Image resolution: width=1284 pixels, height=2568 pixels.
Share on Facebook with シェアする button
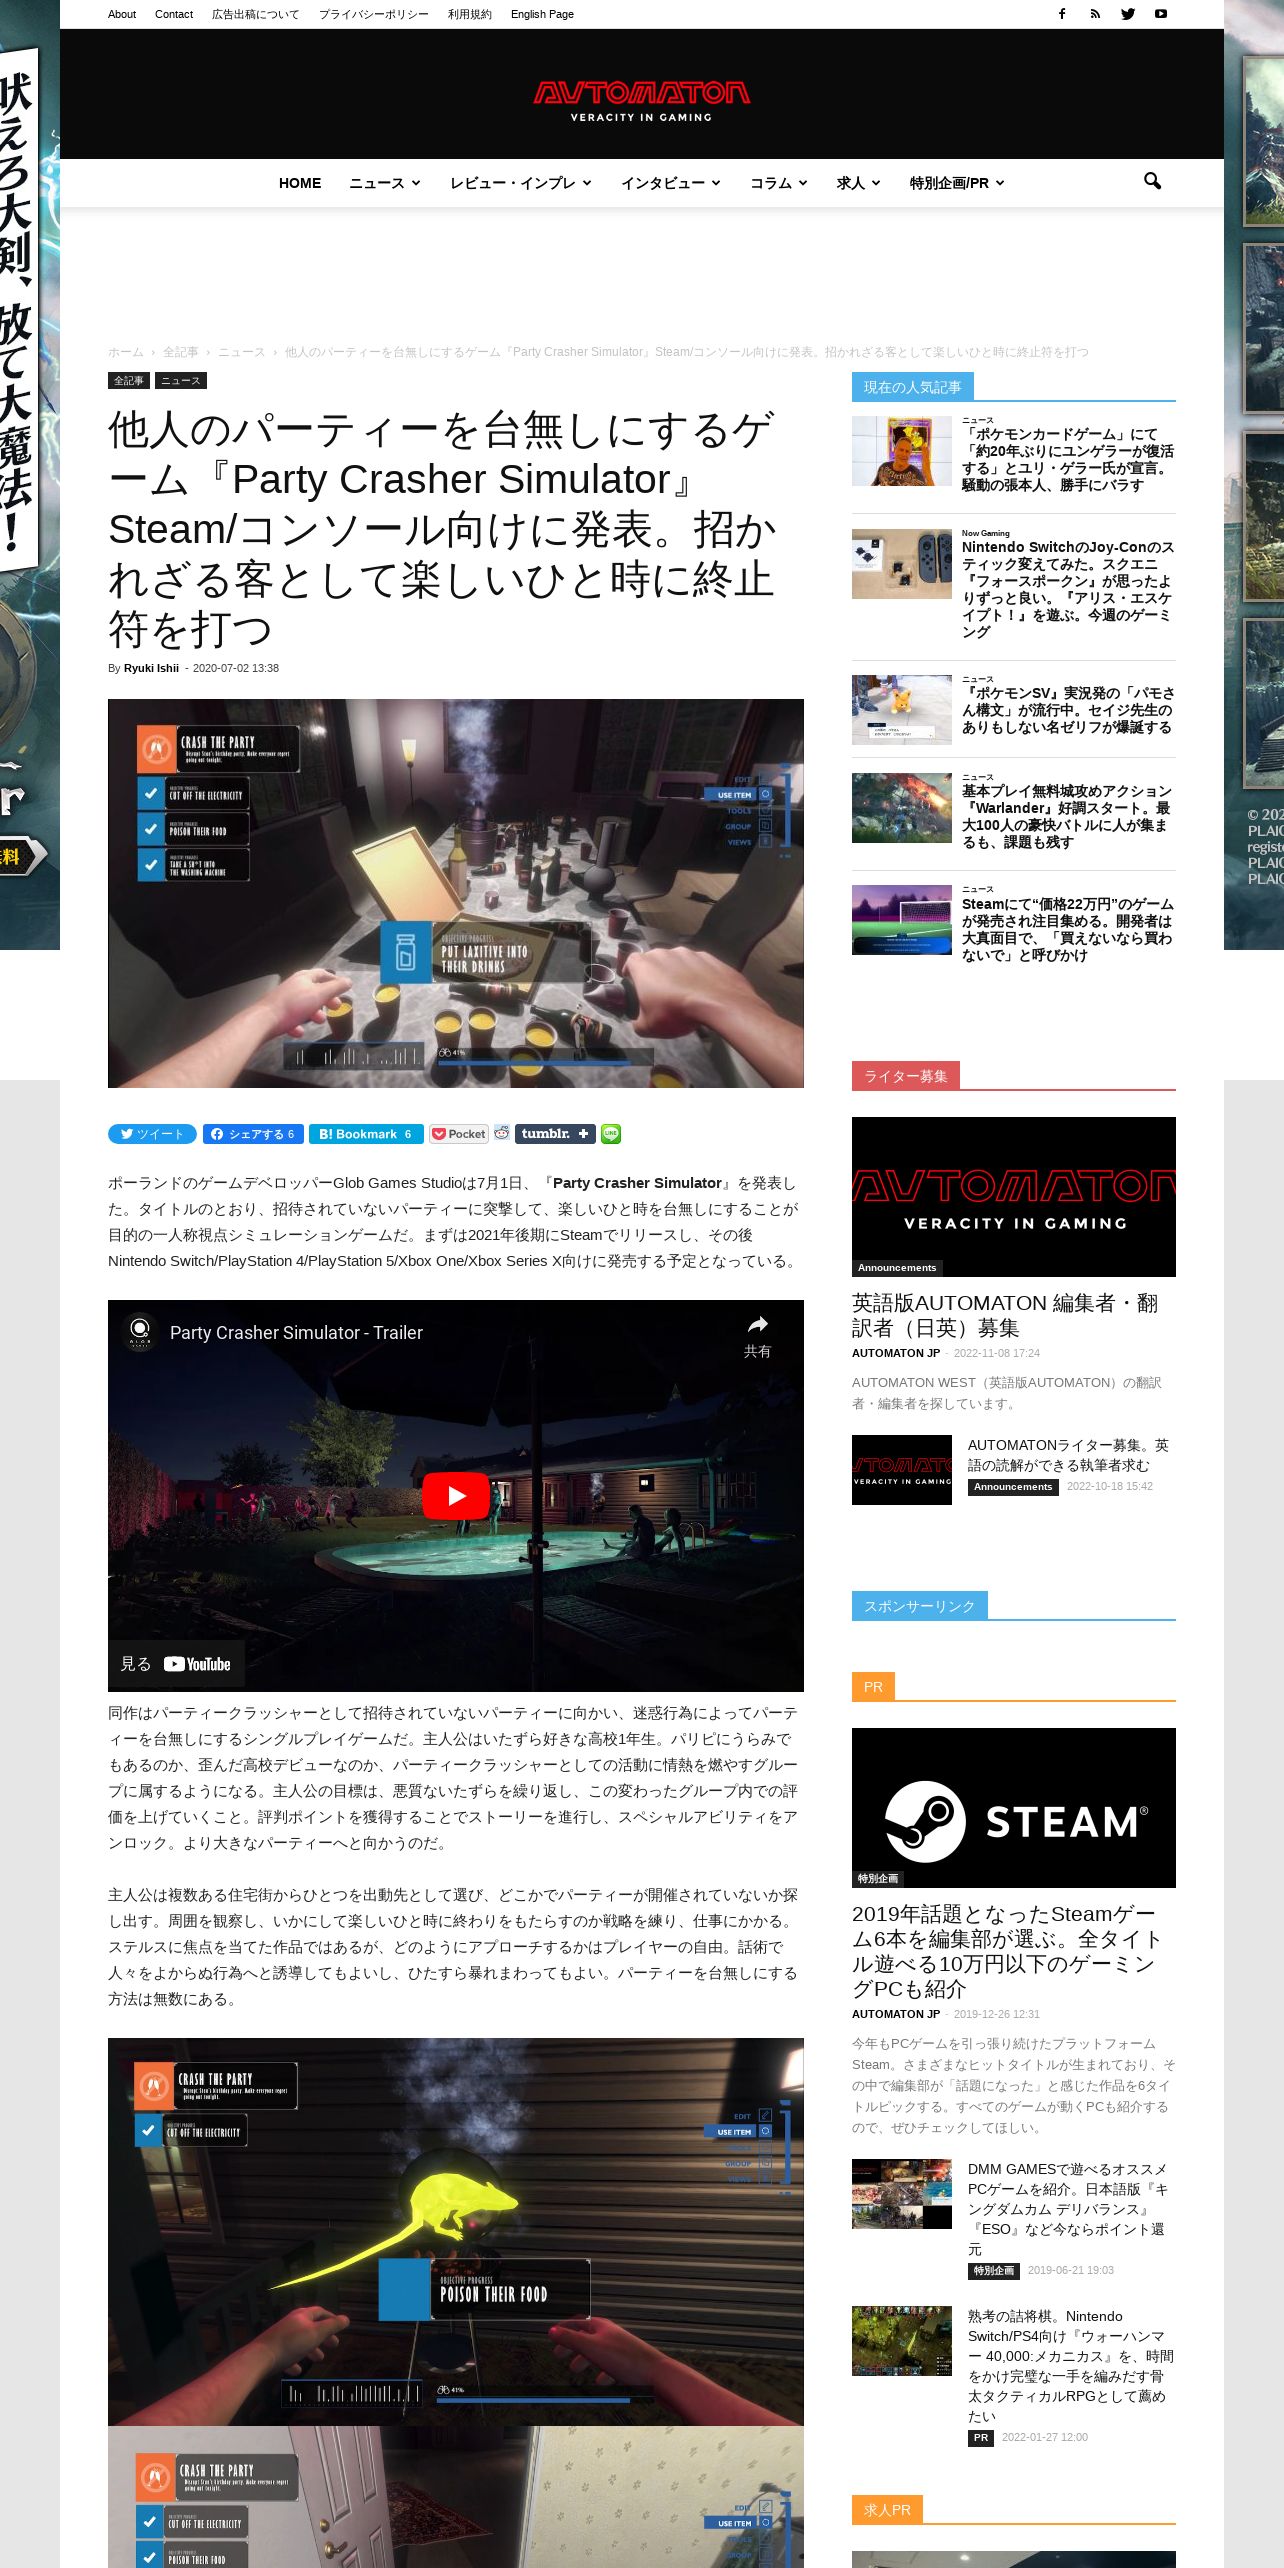point(253,1134)
